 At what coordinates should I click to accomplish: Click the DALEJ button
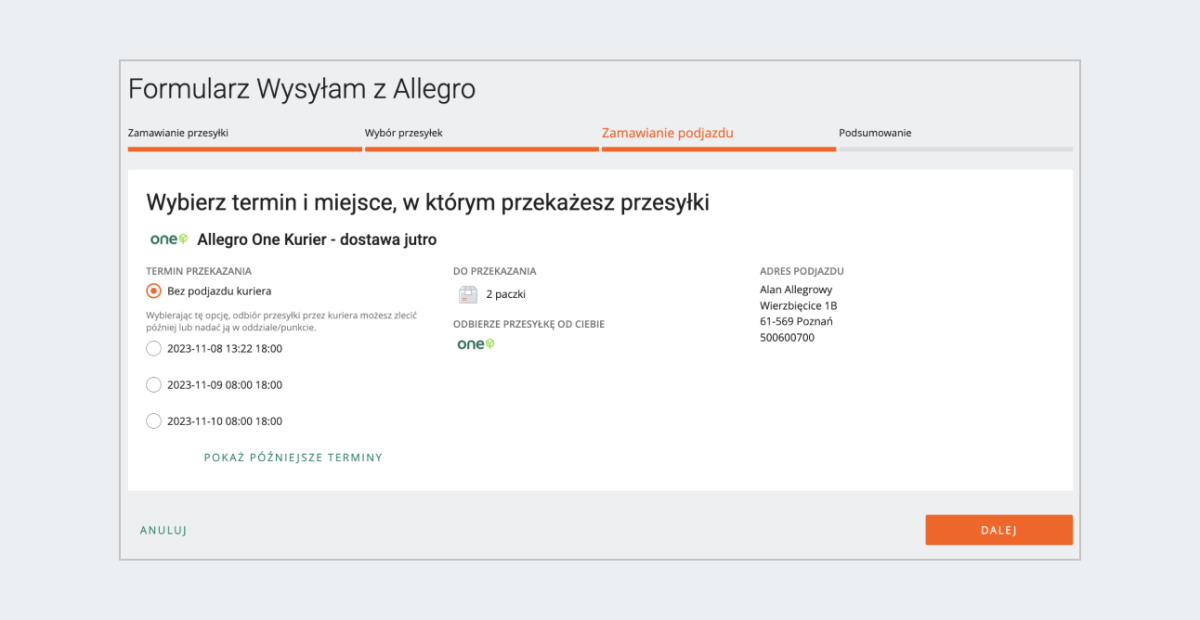(x=999, y=529)
